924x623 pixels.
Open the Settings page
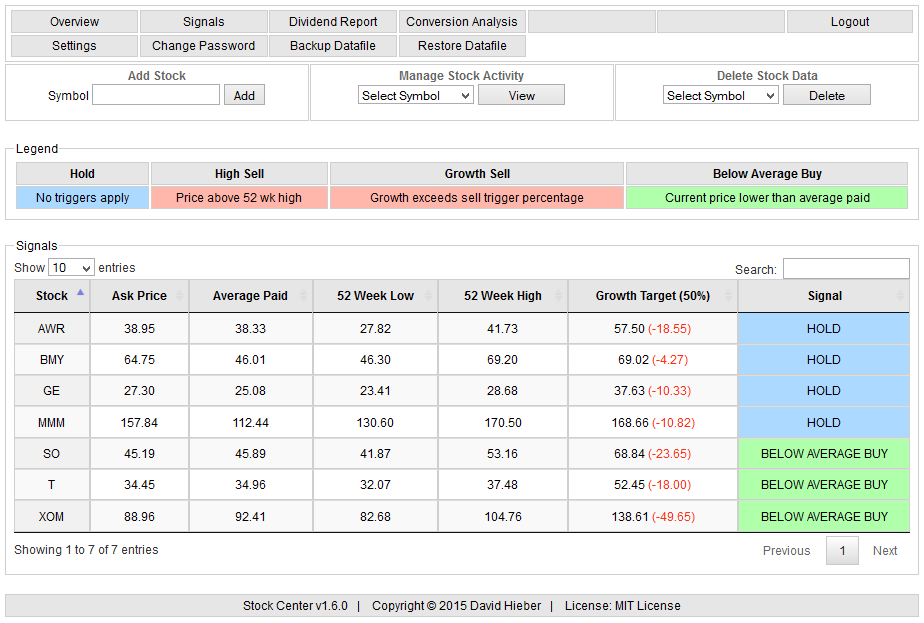coord(74,45)
